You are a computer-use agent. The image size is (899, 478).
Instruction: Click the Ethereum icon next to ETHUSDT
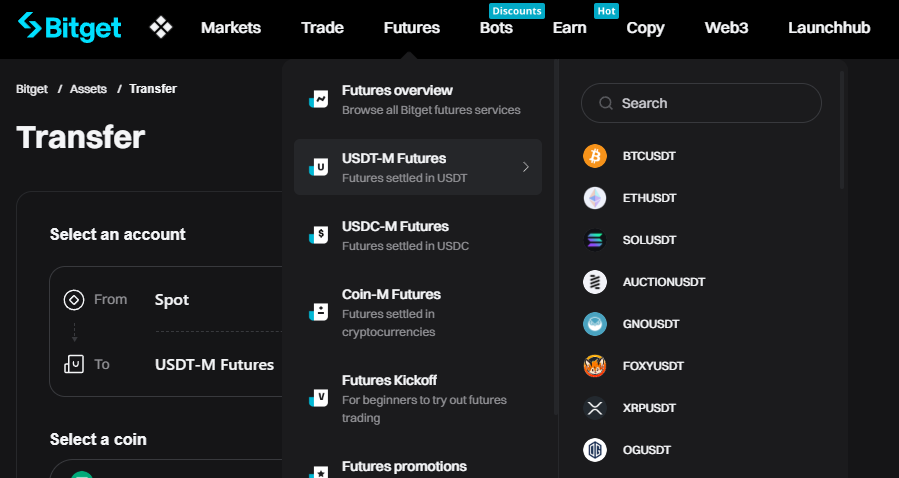[x=595, y=198]
